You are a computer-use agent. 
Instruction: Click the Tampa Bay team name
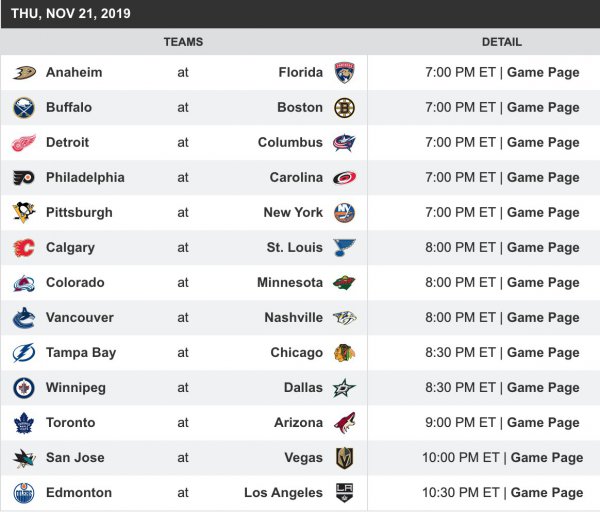(81, 352)
